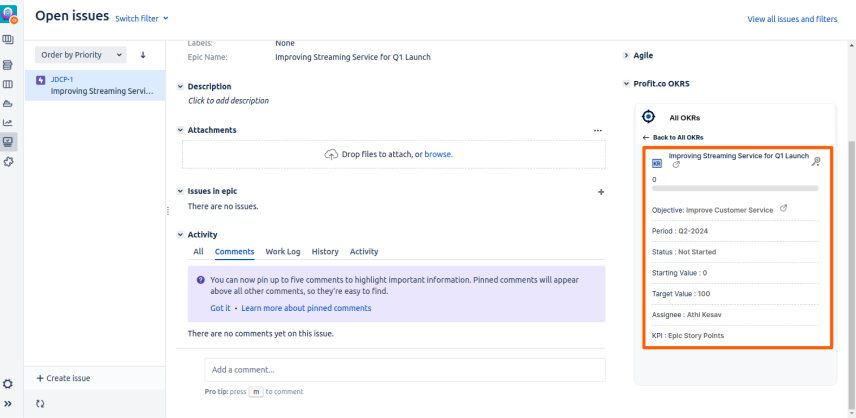Screen dimensions: 856x418
Task: Open the Backlog icon in sidebar
Action: click(8, 65)
